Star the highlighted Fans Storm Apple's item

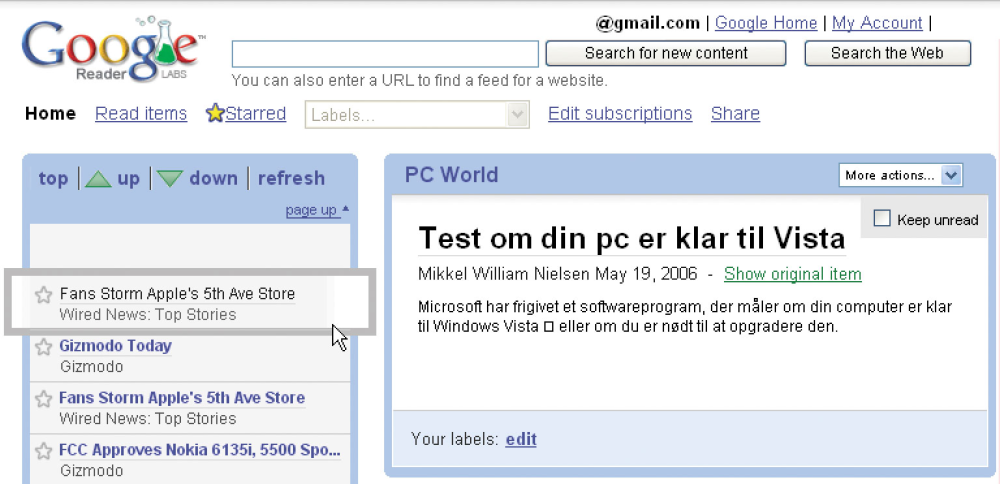click(43, 295)
